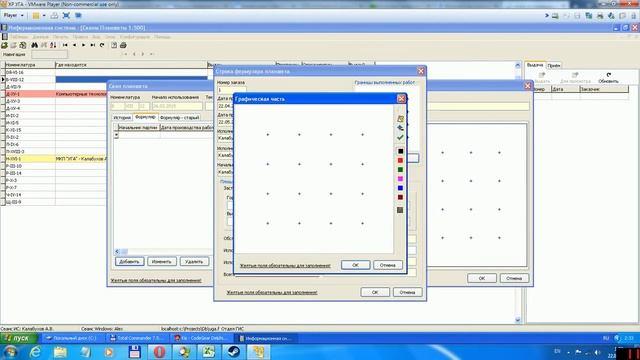640x360 pixels.
Task: Click OK in the Строка формуляра планшета dialog
Action: pos(375,292)
